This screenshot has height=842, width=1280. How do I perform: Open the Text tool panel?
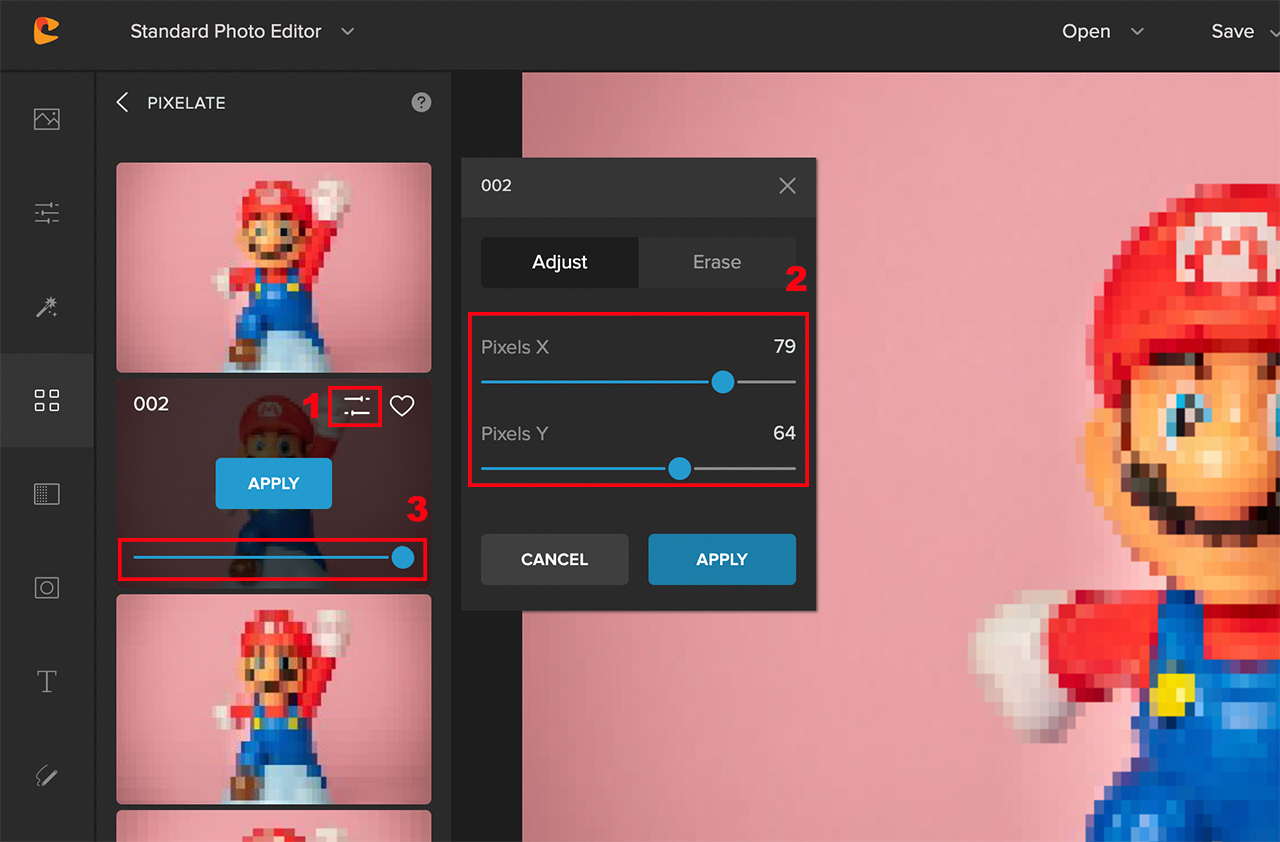tap(46, 681)
